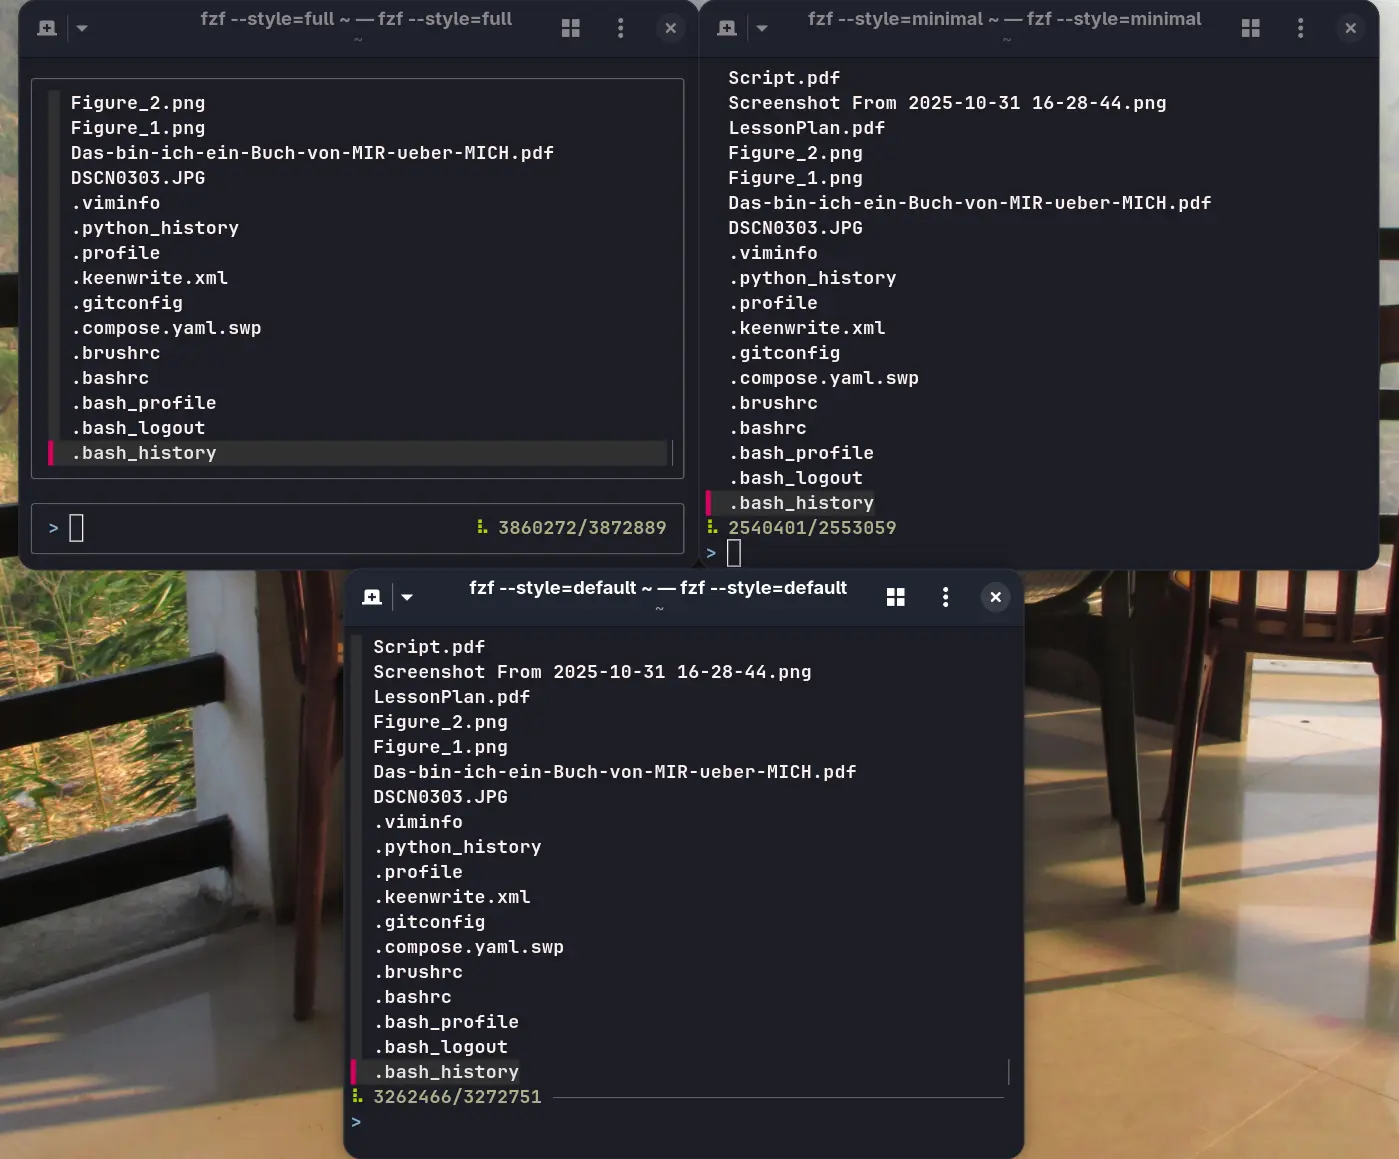Click the fzf --style=full title bar tab
Screen dimensions: 1399x1159
tap(356, 18)
